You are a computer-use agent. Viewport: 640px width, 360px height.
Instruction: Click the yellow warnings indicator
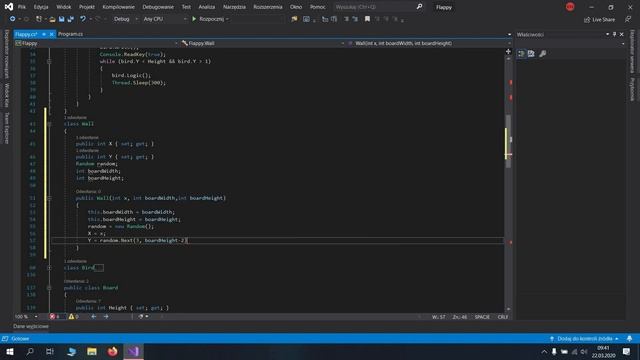pyautogui.click(x=73, y=317)
